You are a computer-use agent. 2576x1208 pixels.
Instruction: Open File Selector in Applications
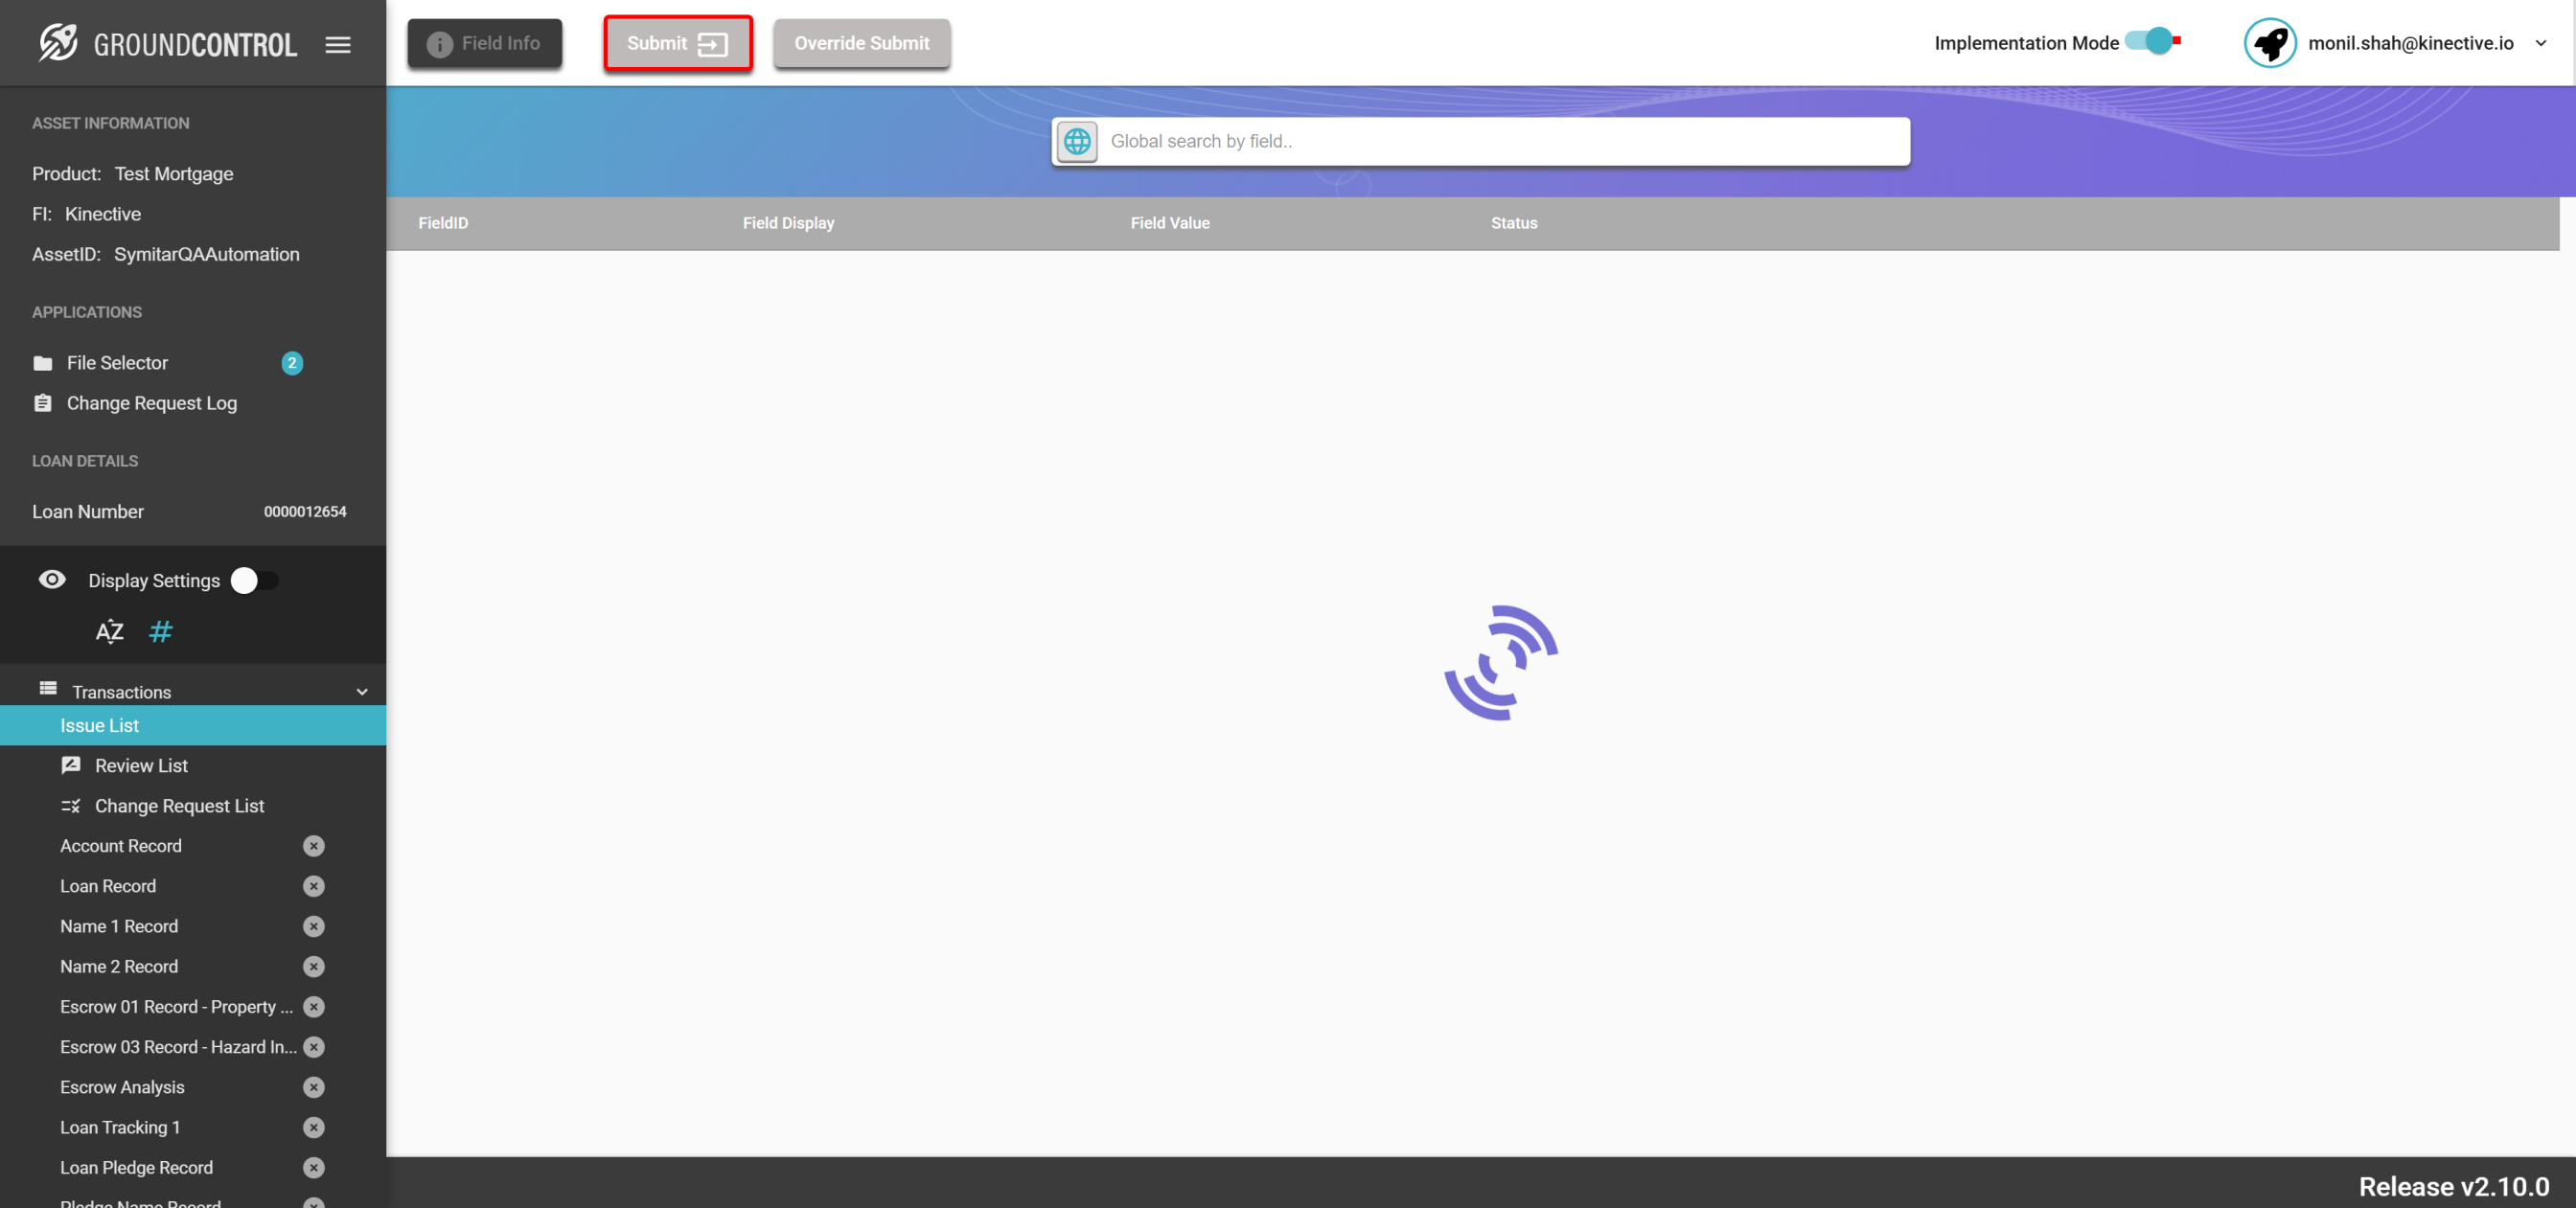pyautogui.click(x=117, y=363)
